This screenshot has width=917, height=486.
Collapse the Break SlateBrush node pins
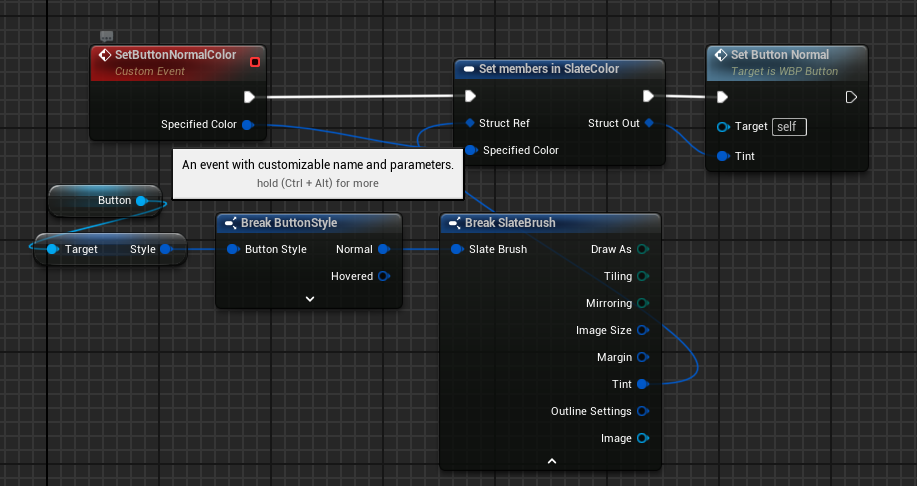551,461
